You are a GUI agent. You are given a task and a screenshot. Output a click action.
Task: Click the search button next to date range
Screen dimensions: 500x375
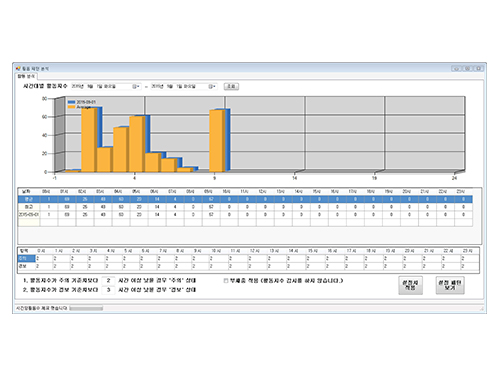(x=231, y=86)
